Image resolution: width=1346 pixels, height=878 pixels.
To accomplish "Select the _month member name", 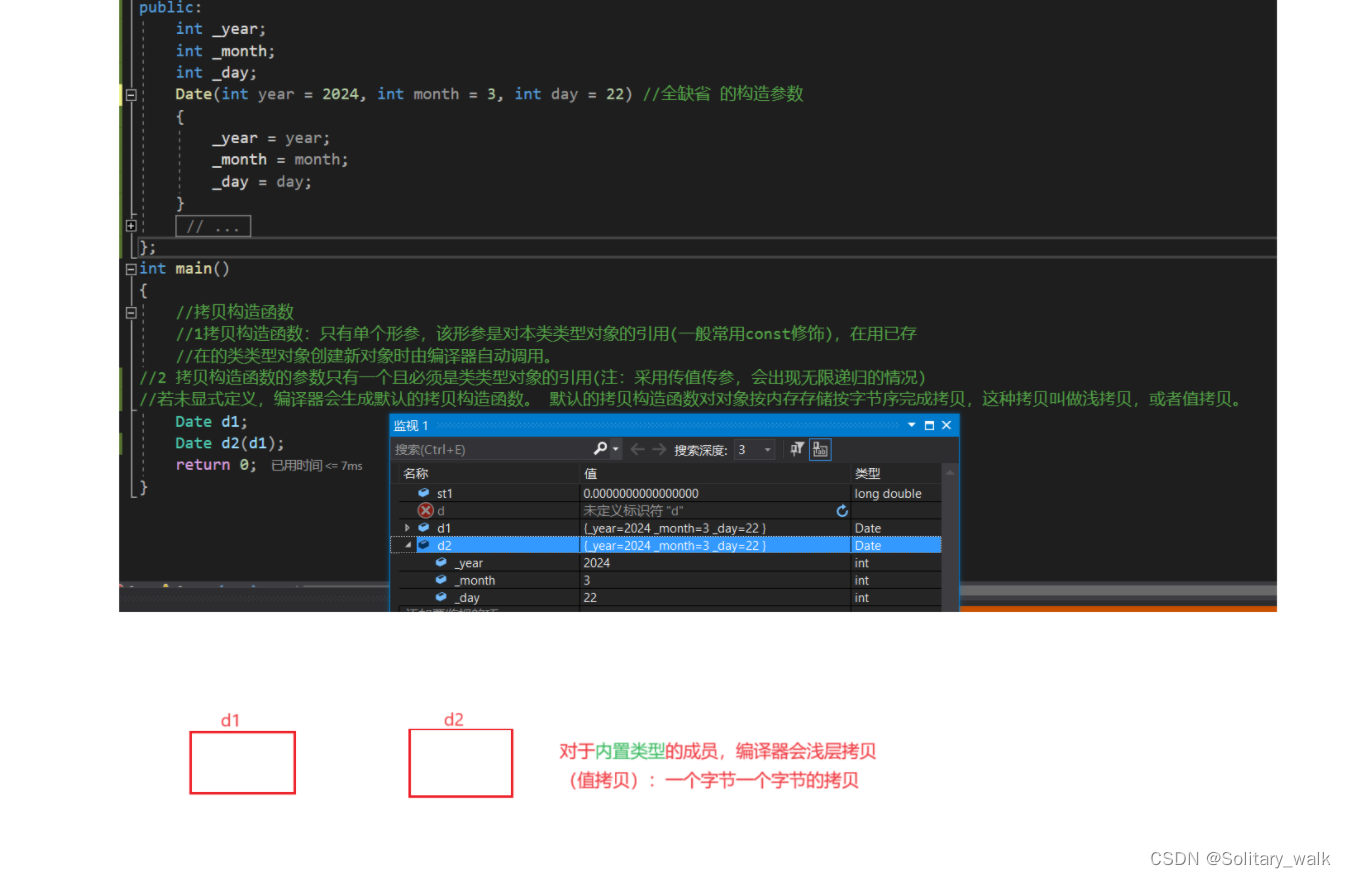I will click(x=475, y=580).
